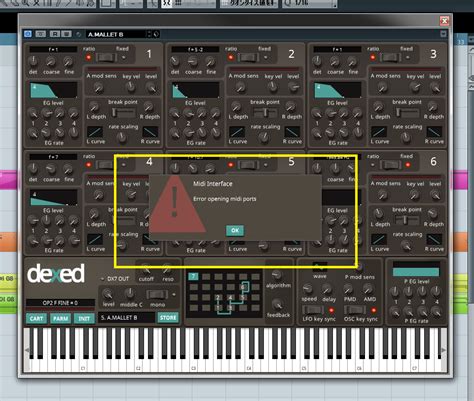The image size is (474, 401).
Task: Click operator 6 rate scaling knob
Action: pos(407,246)
